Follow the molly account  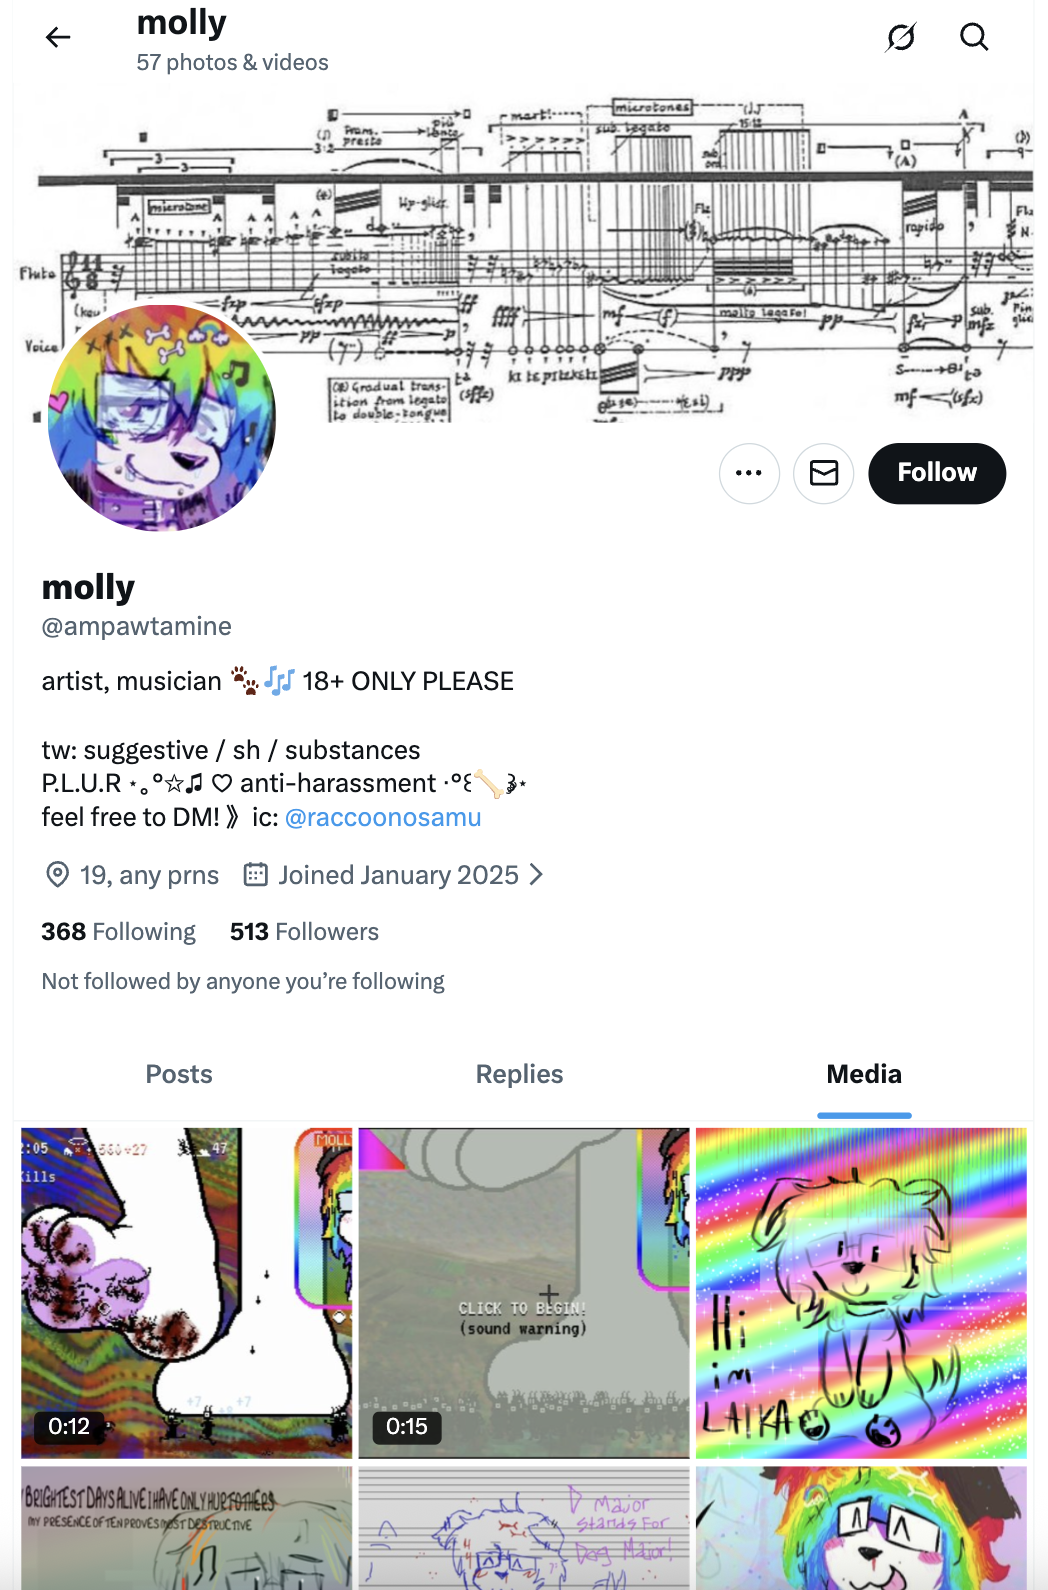click(x=937, y=473)
